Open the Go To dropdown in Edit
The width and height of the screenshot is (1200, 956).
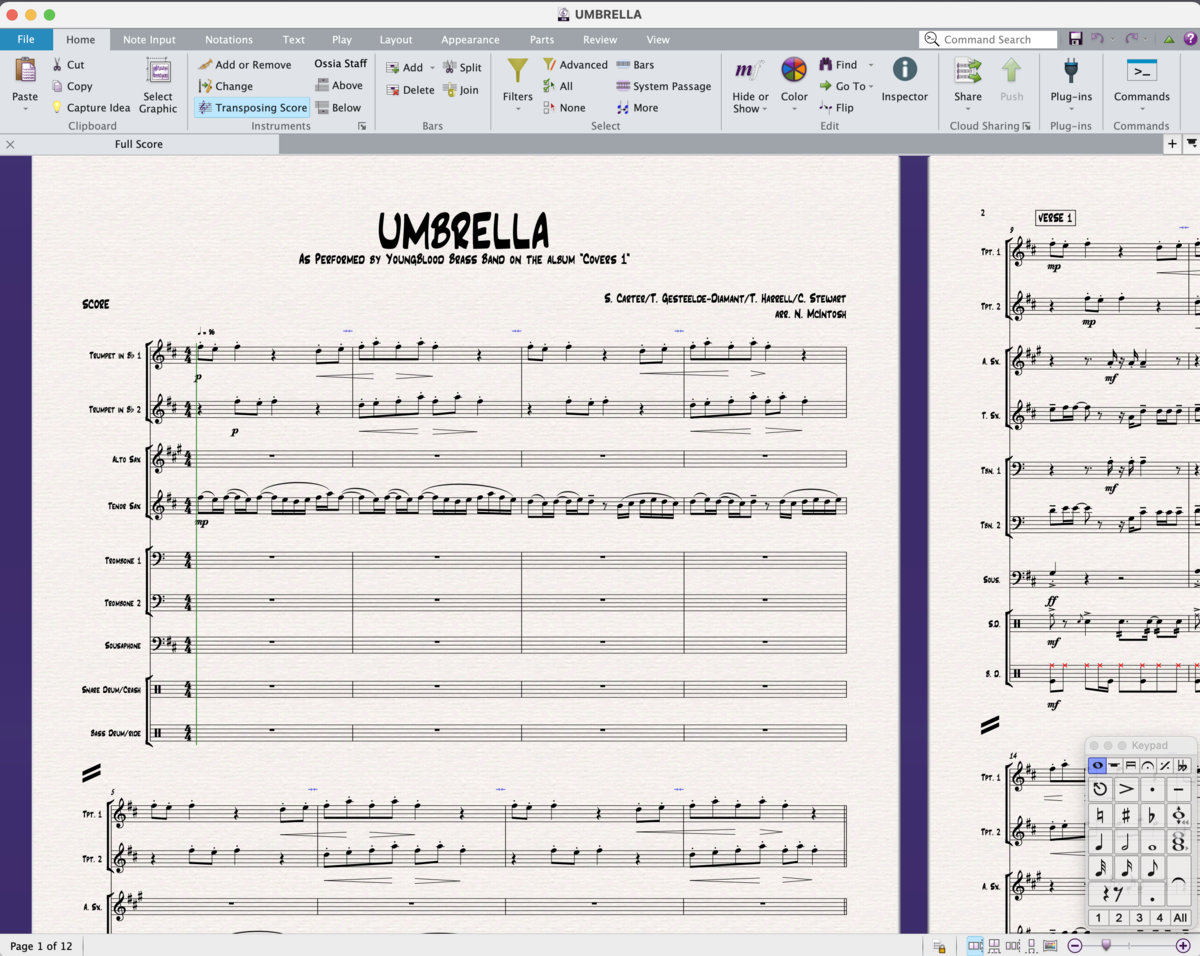click(x=846, y=86)
